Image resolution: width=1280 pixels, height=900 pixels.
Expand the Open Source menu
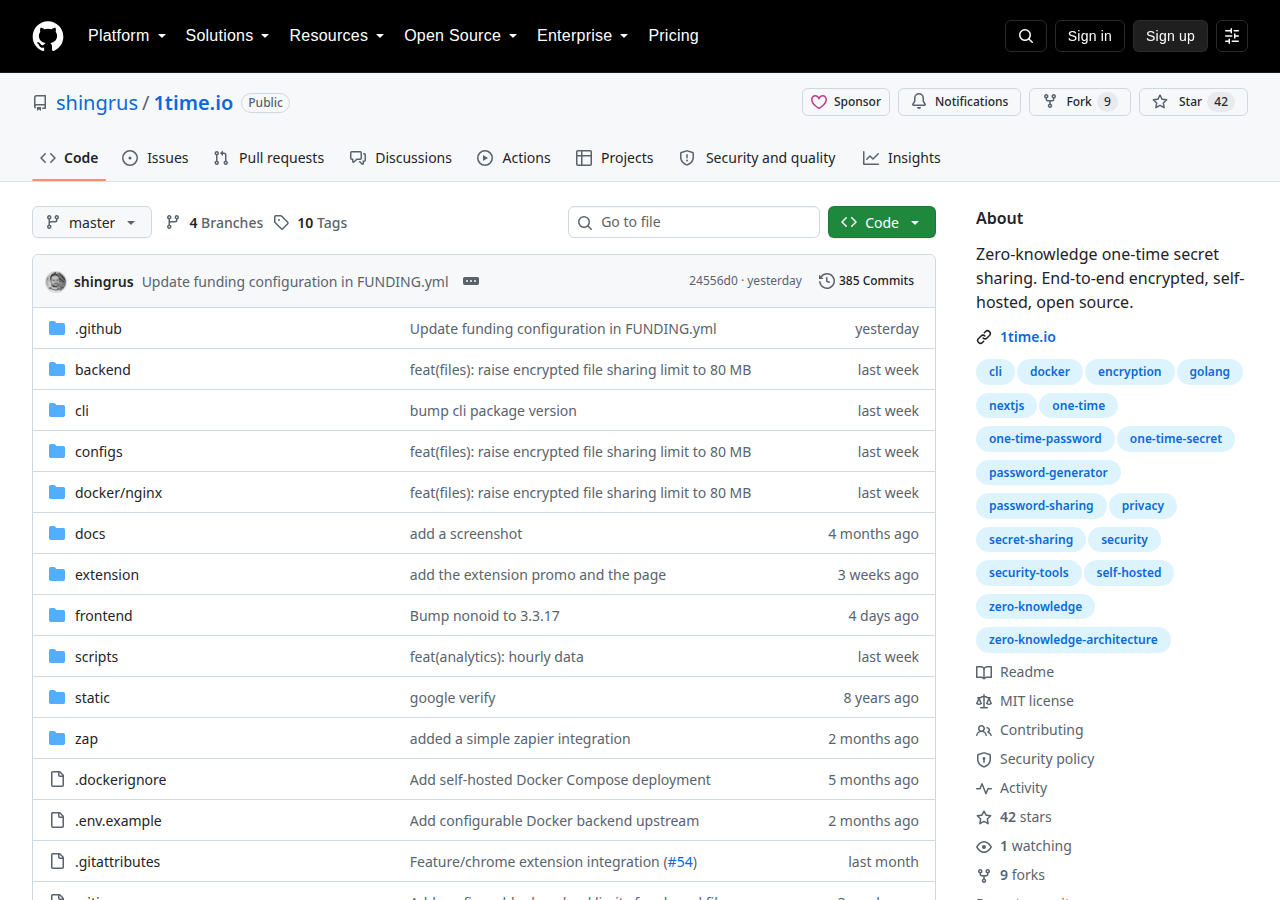coord(460,36)
